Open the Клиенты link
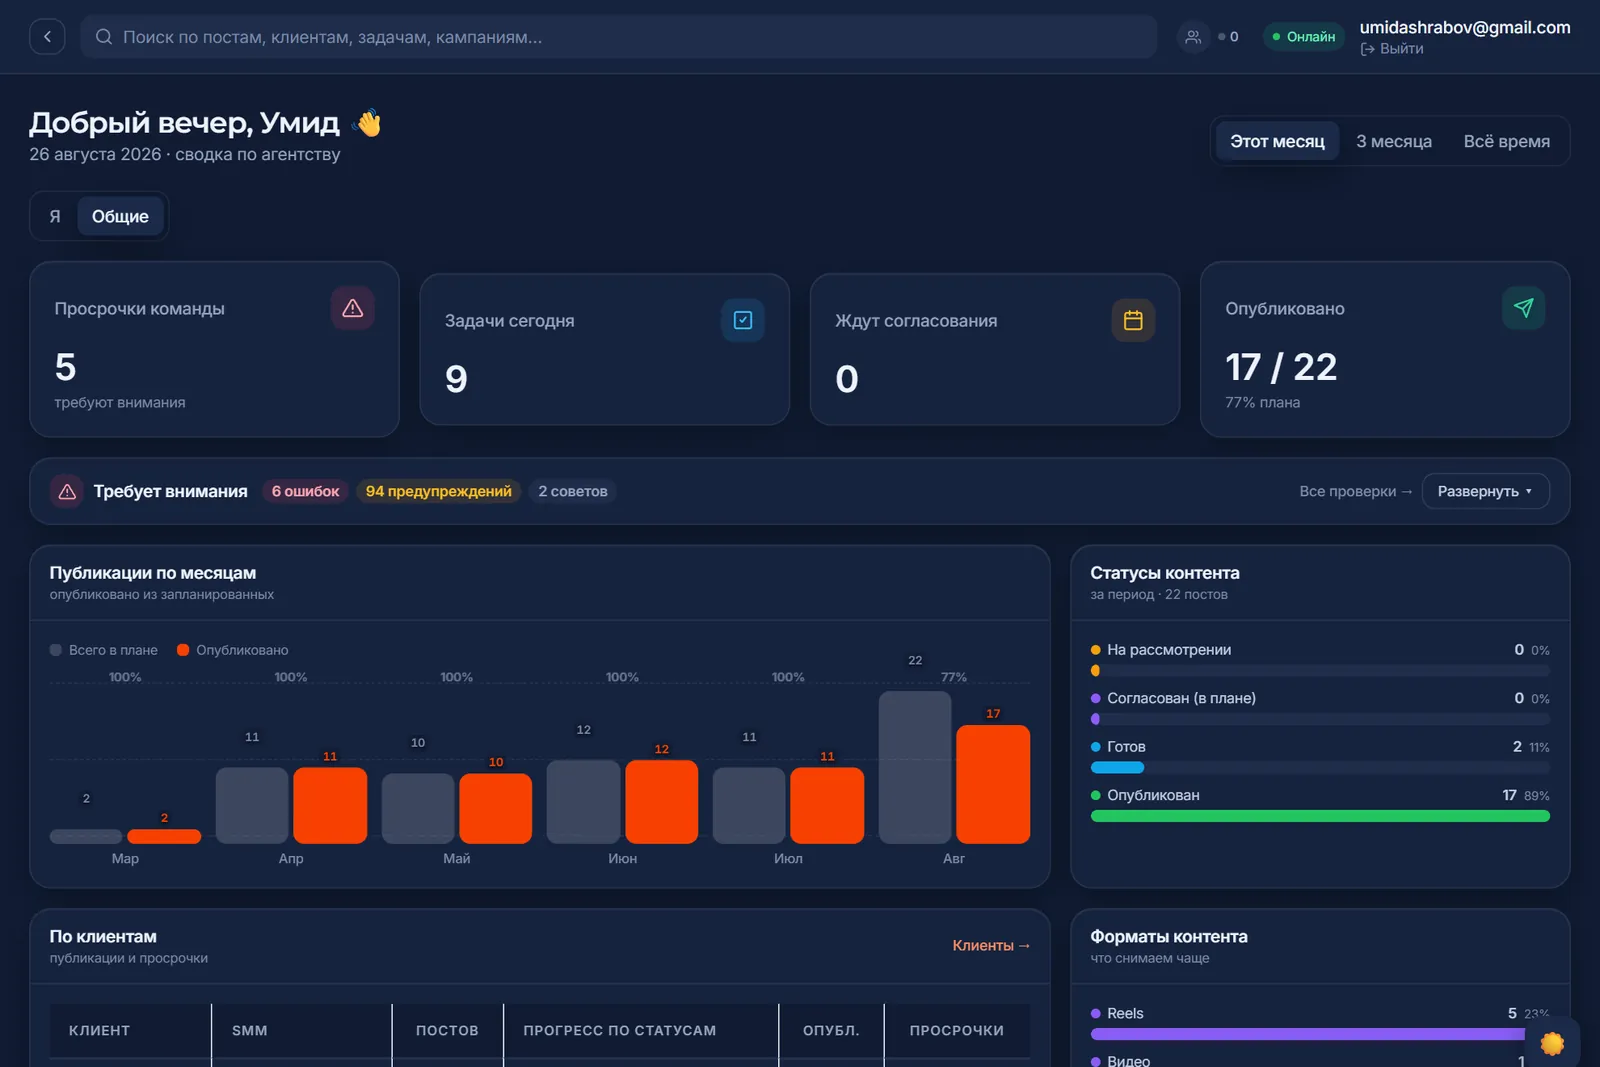The width and height of the screenshot is (1600, 1067). click(991, 945)
